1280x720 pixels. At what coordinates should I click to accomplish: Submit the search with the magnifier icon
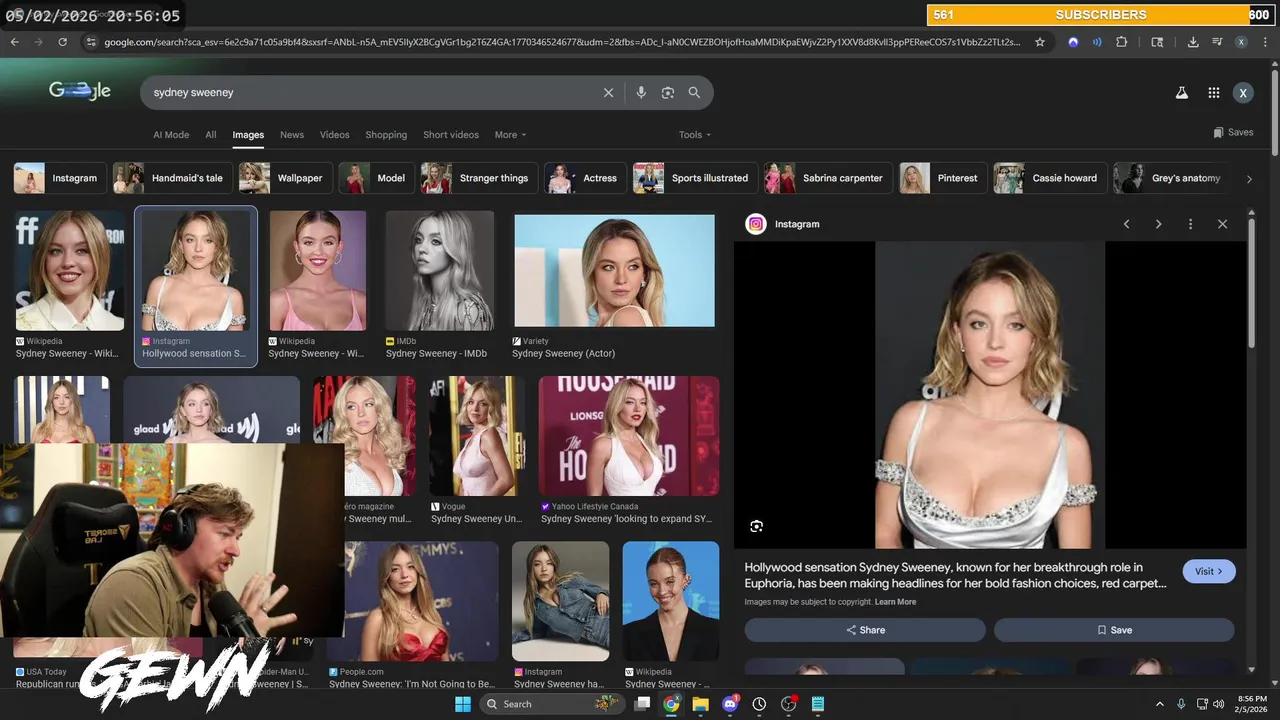694,92
